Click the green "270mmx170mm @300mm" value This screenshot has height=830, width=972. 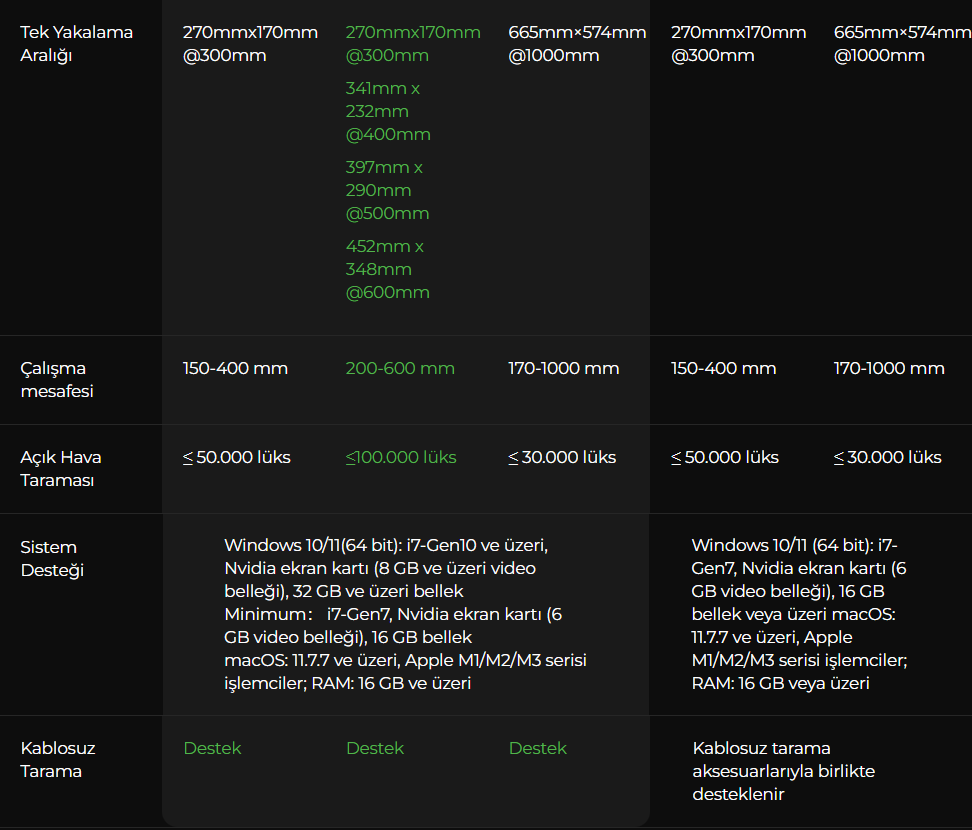click(x=412, y=44)
